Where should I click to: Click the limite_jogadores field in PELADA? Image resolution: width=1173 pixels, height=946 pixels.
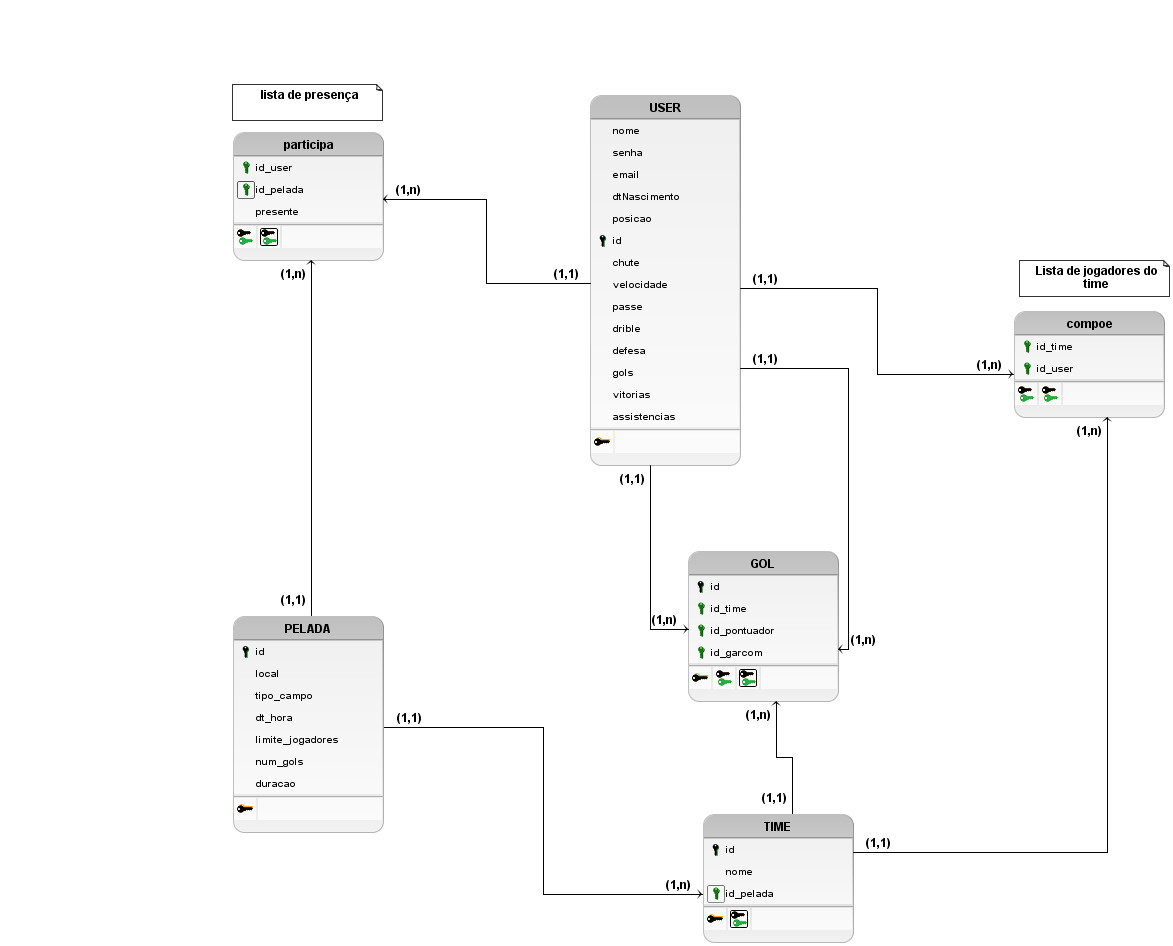click(x=296, y=740)
